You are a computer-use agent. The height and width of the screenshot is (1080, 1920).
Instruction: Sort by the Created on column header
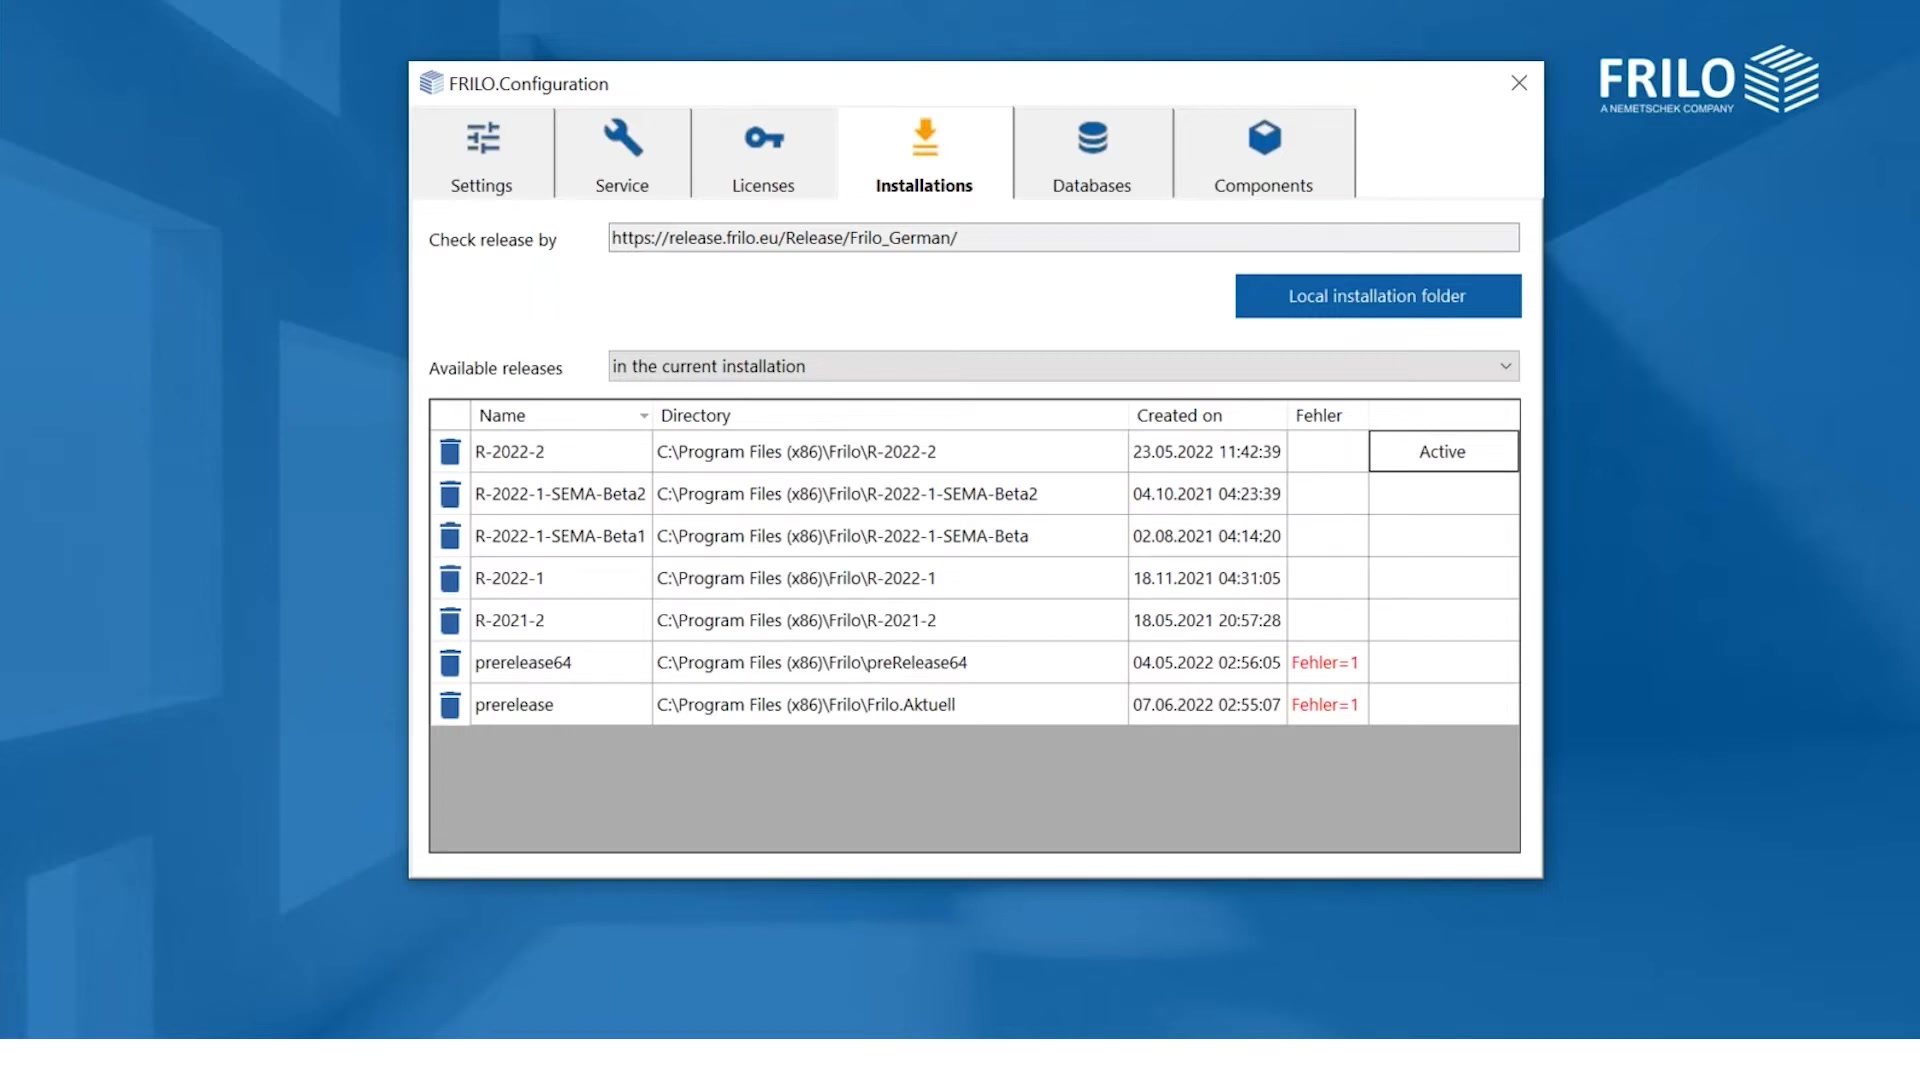coord(1179,416)
